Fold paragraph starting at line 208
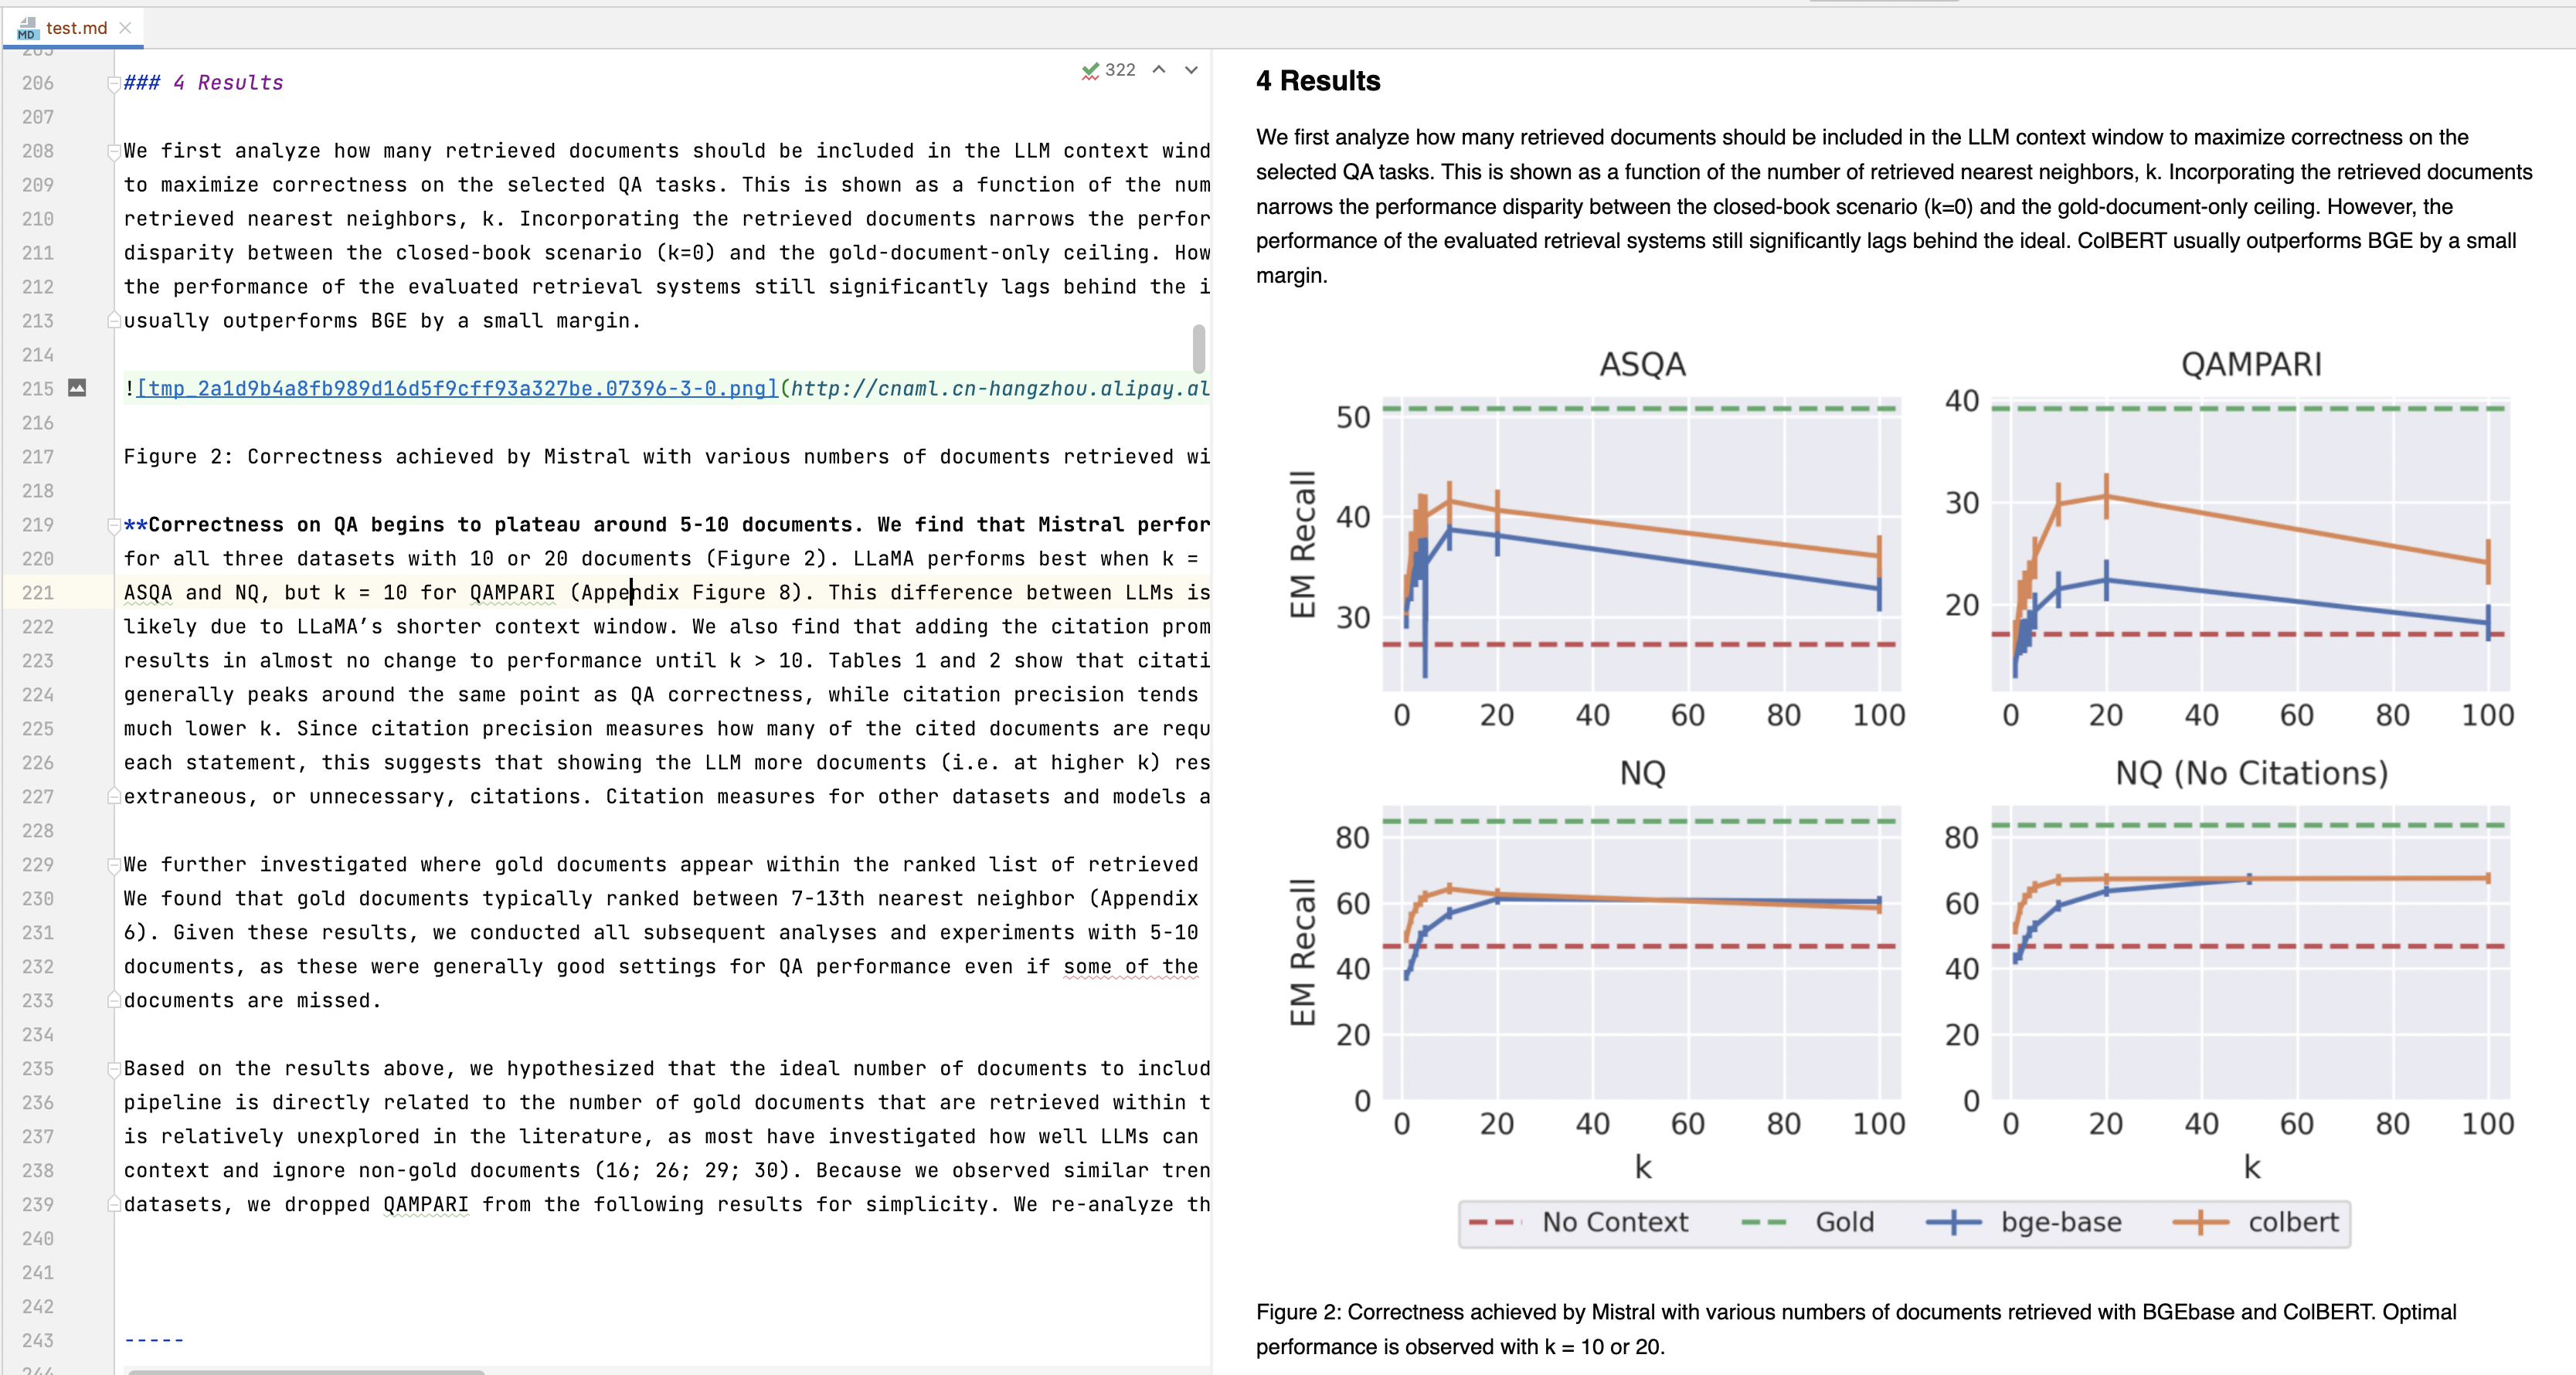Viewport: 2576px width, 1375px height. 114,152
